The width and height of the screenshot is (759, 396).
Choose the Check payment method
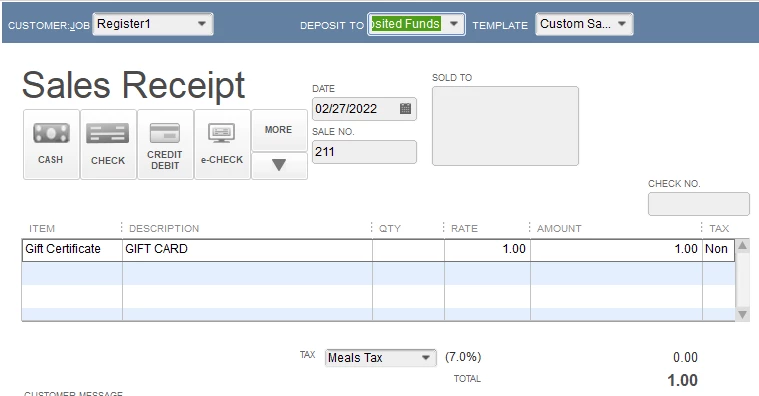coord(108,144)
